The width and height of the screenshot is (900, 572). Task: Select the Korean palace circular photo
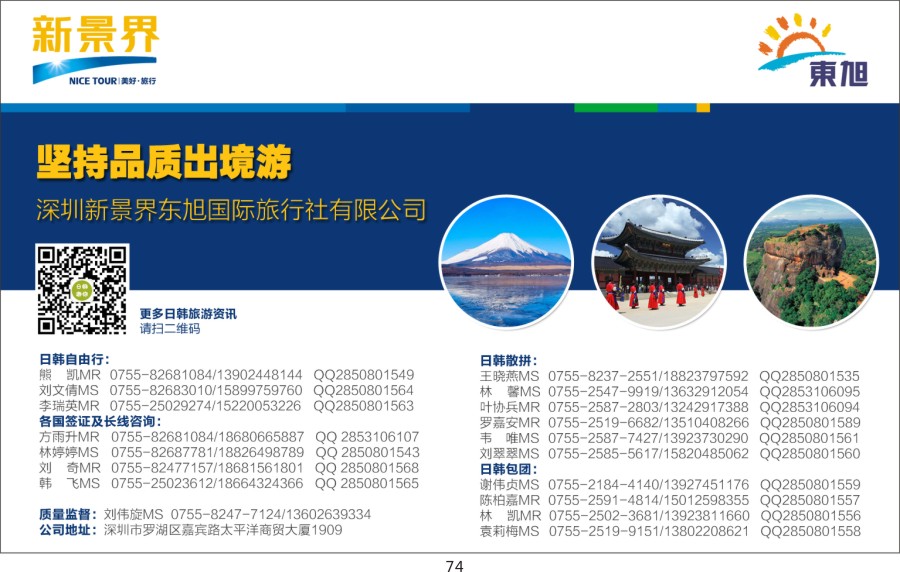coord(659,262)
